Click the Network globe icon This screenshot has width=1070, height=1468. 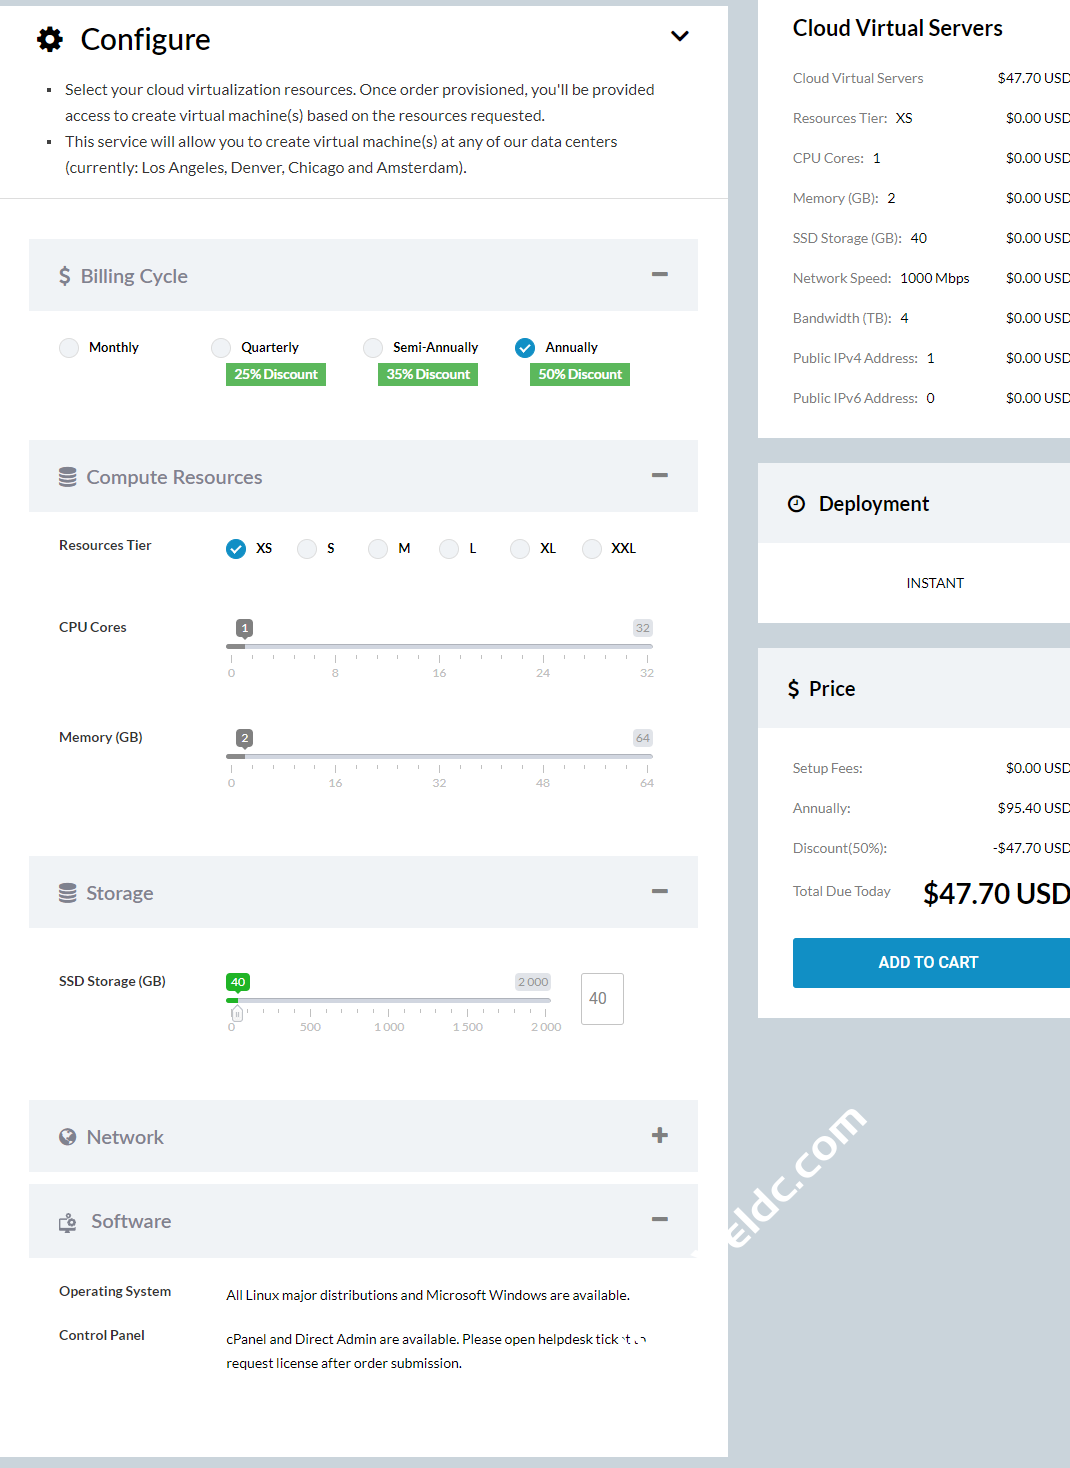tap(68, 1137)
